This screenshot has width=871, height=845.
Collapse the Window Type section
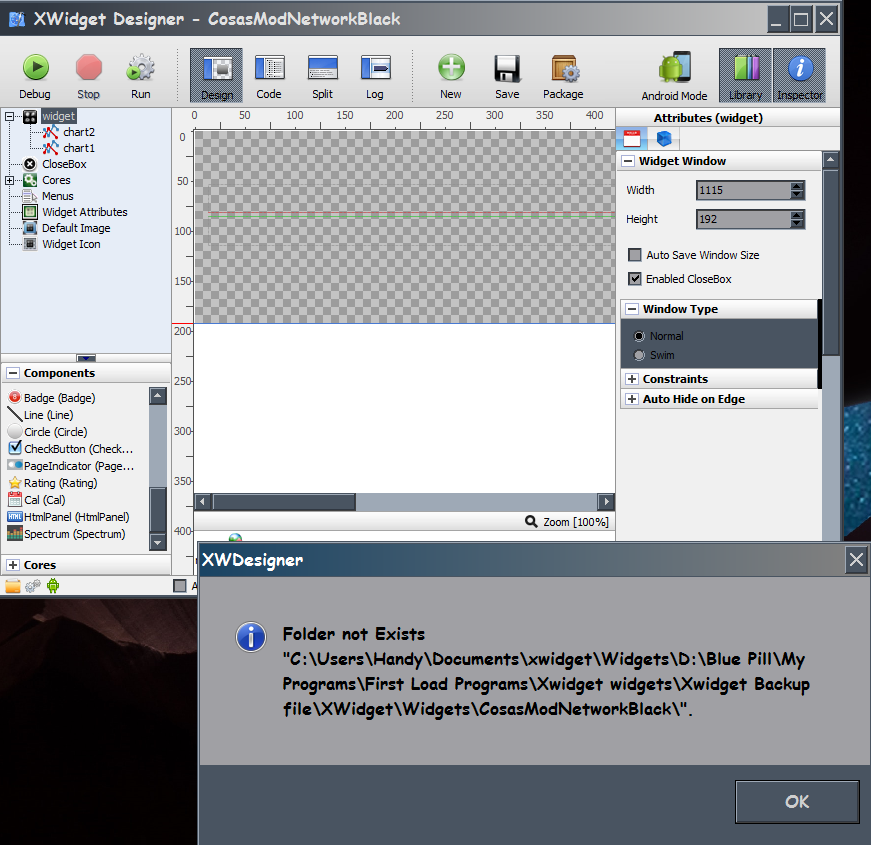tap(632, 309)
